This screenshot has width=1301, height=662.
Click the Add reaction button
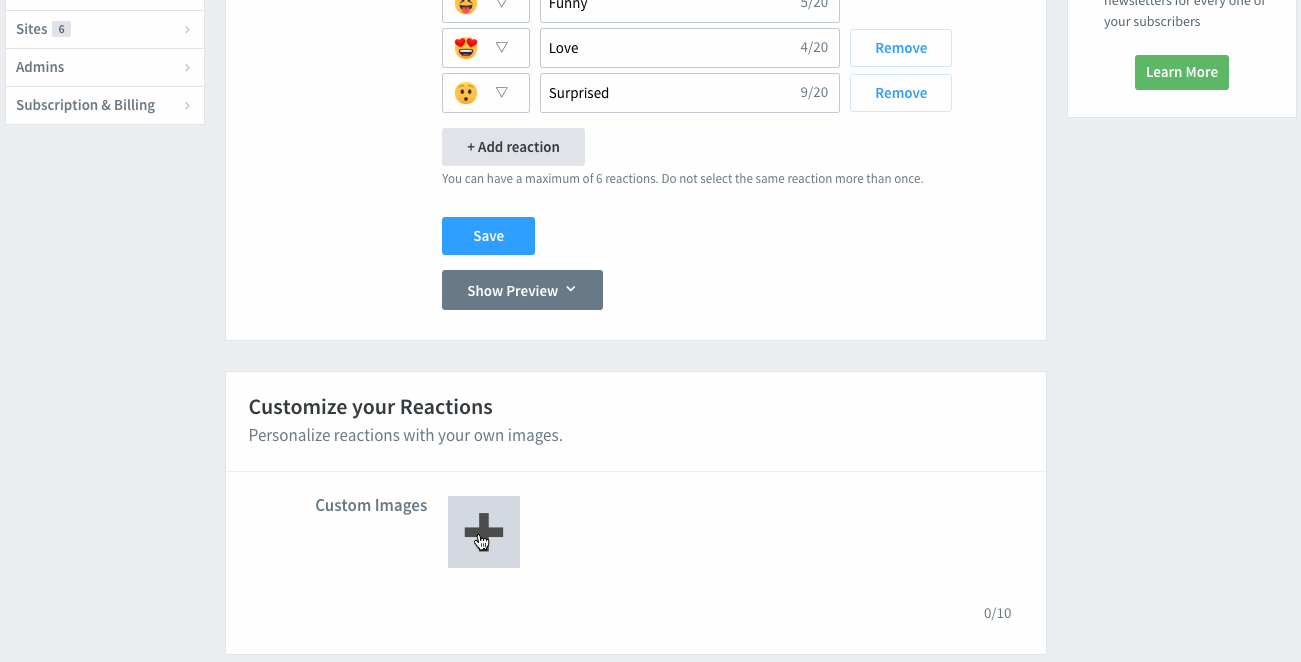click(x=513, y=146)
